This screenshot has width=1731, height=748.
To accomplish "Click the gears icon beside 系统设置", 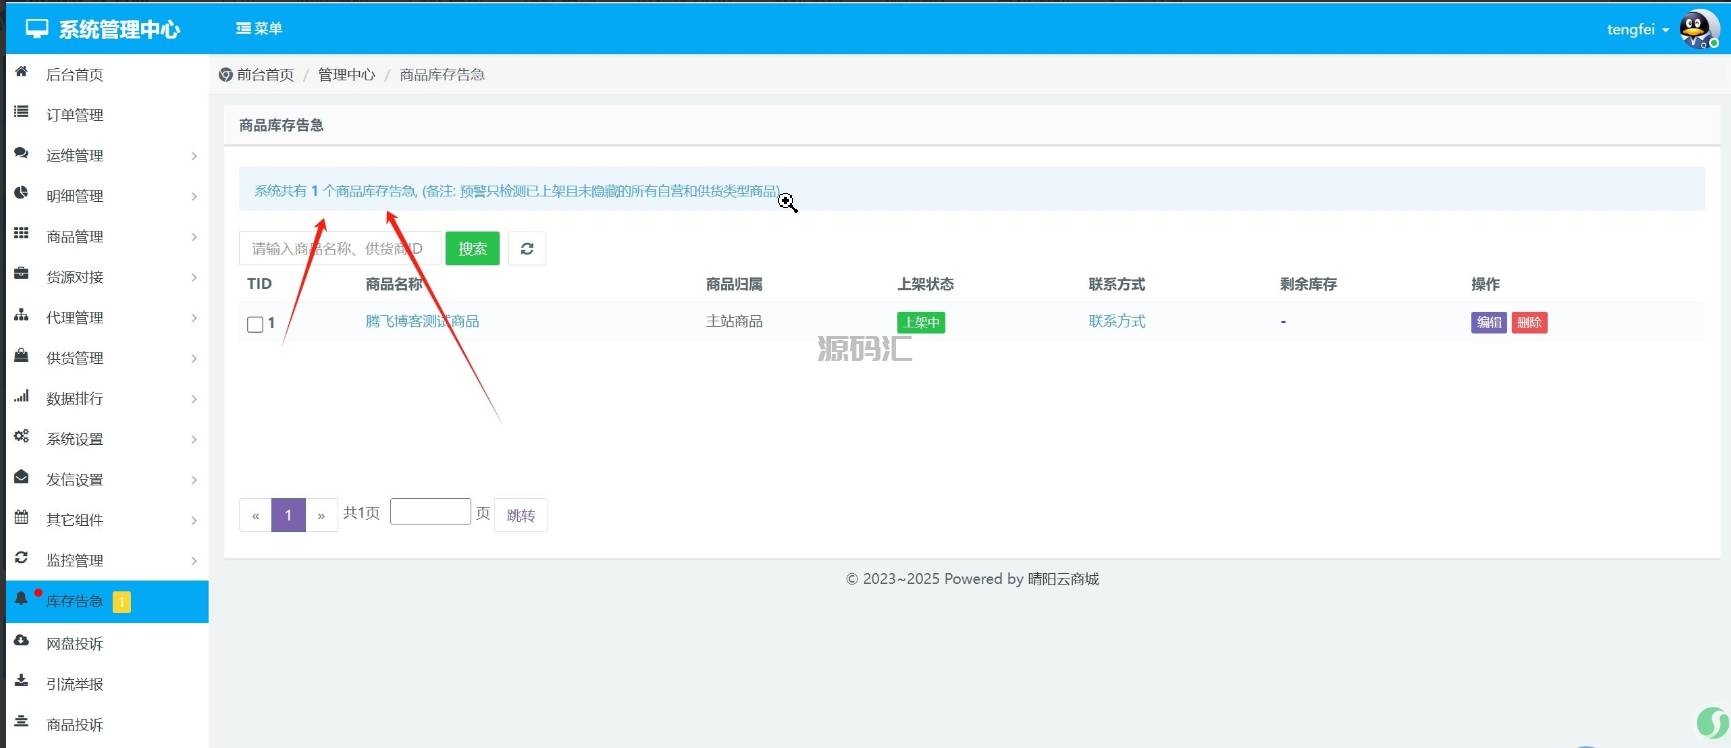I will click(21, 436).
